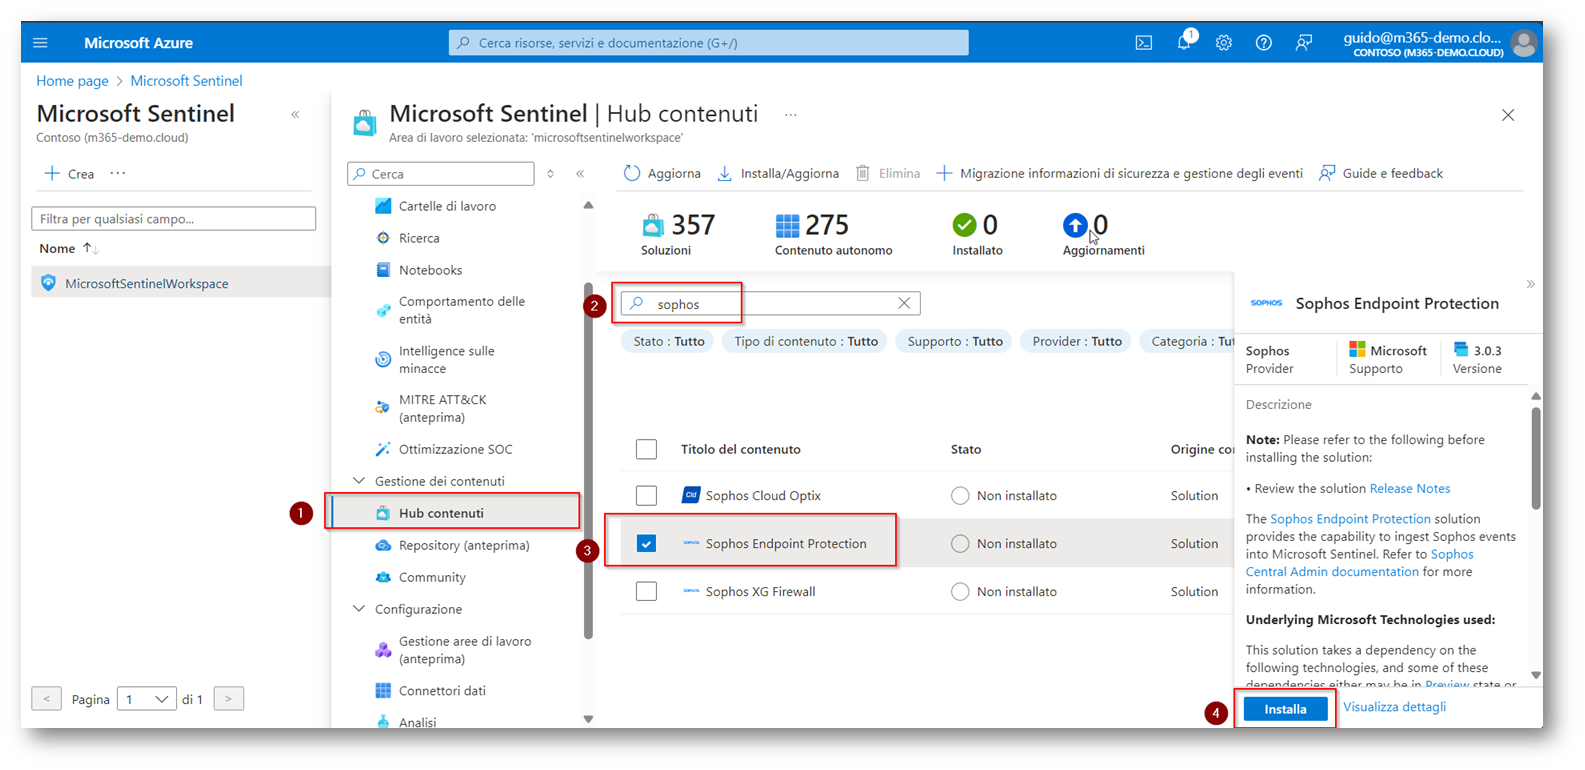Open the portal settings gear
The image size is (1585, 770).
pyautogui.click(x=1224, y=43)
